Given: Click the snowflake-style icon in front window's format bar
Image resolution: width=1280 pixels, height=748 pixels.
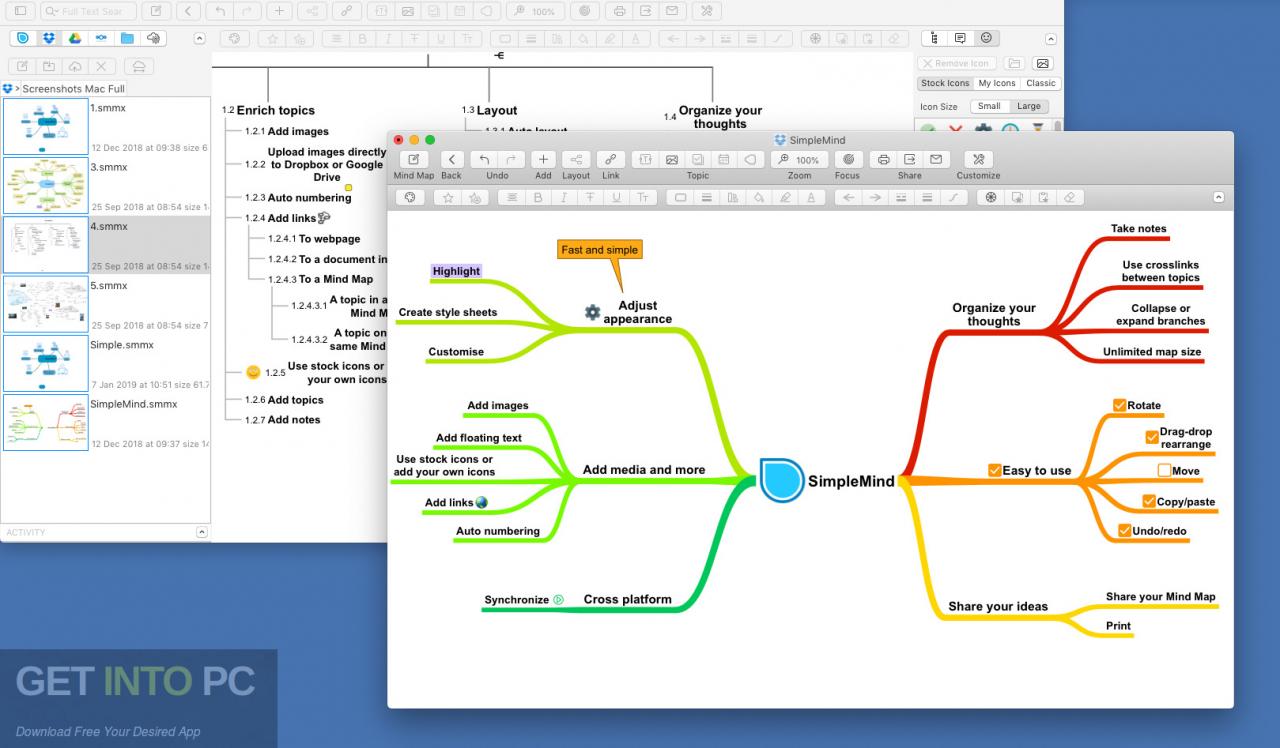Looking at the screenshot, I should [x=991, y=197].
